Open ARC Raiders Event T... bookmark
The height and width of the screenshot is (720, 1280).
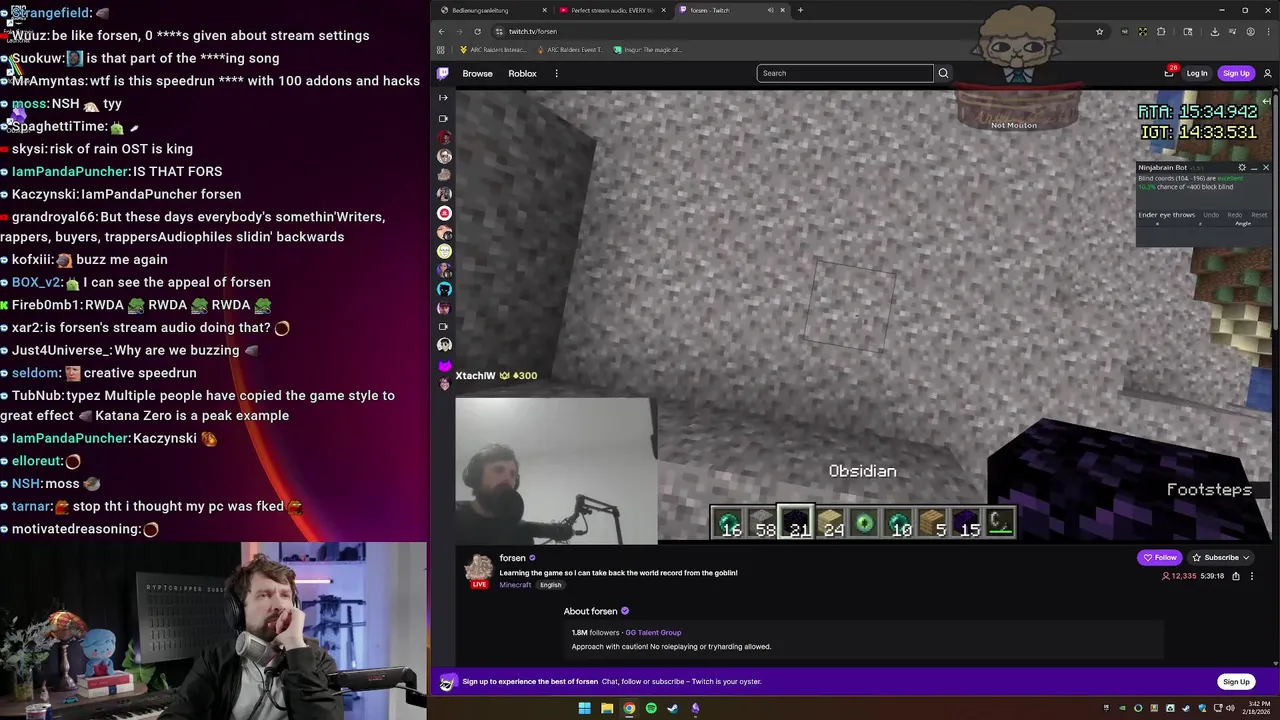570,50
